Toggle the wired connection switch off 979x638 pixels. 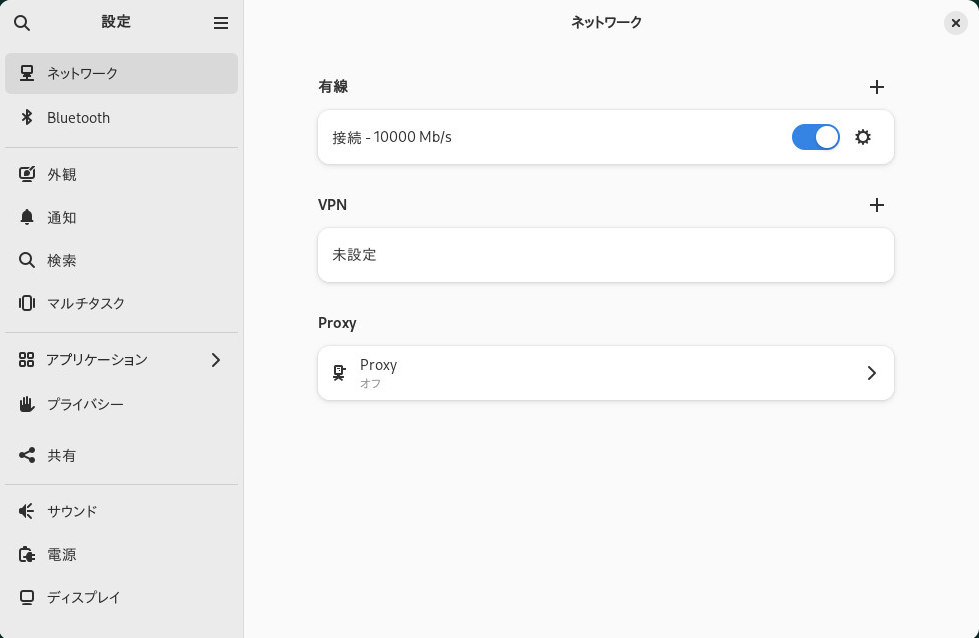tap(815, 137)
